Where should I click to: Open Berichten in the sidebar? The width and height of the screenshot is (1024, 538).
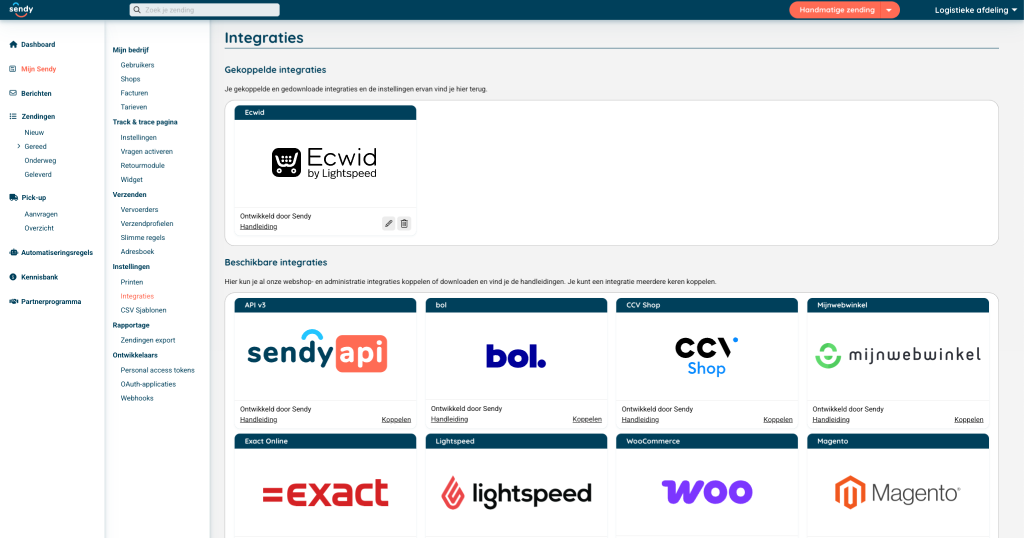pyautogui.click(x=36, y=93)
